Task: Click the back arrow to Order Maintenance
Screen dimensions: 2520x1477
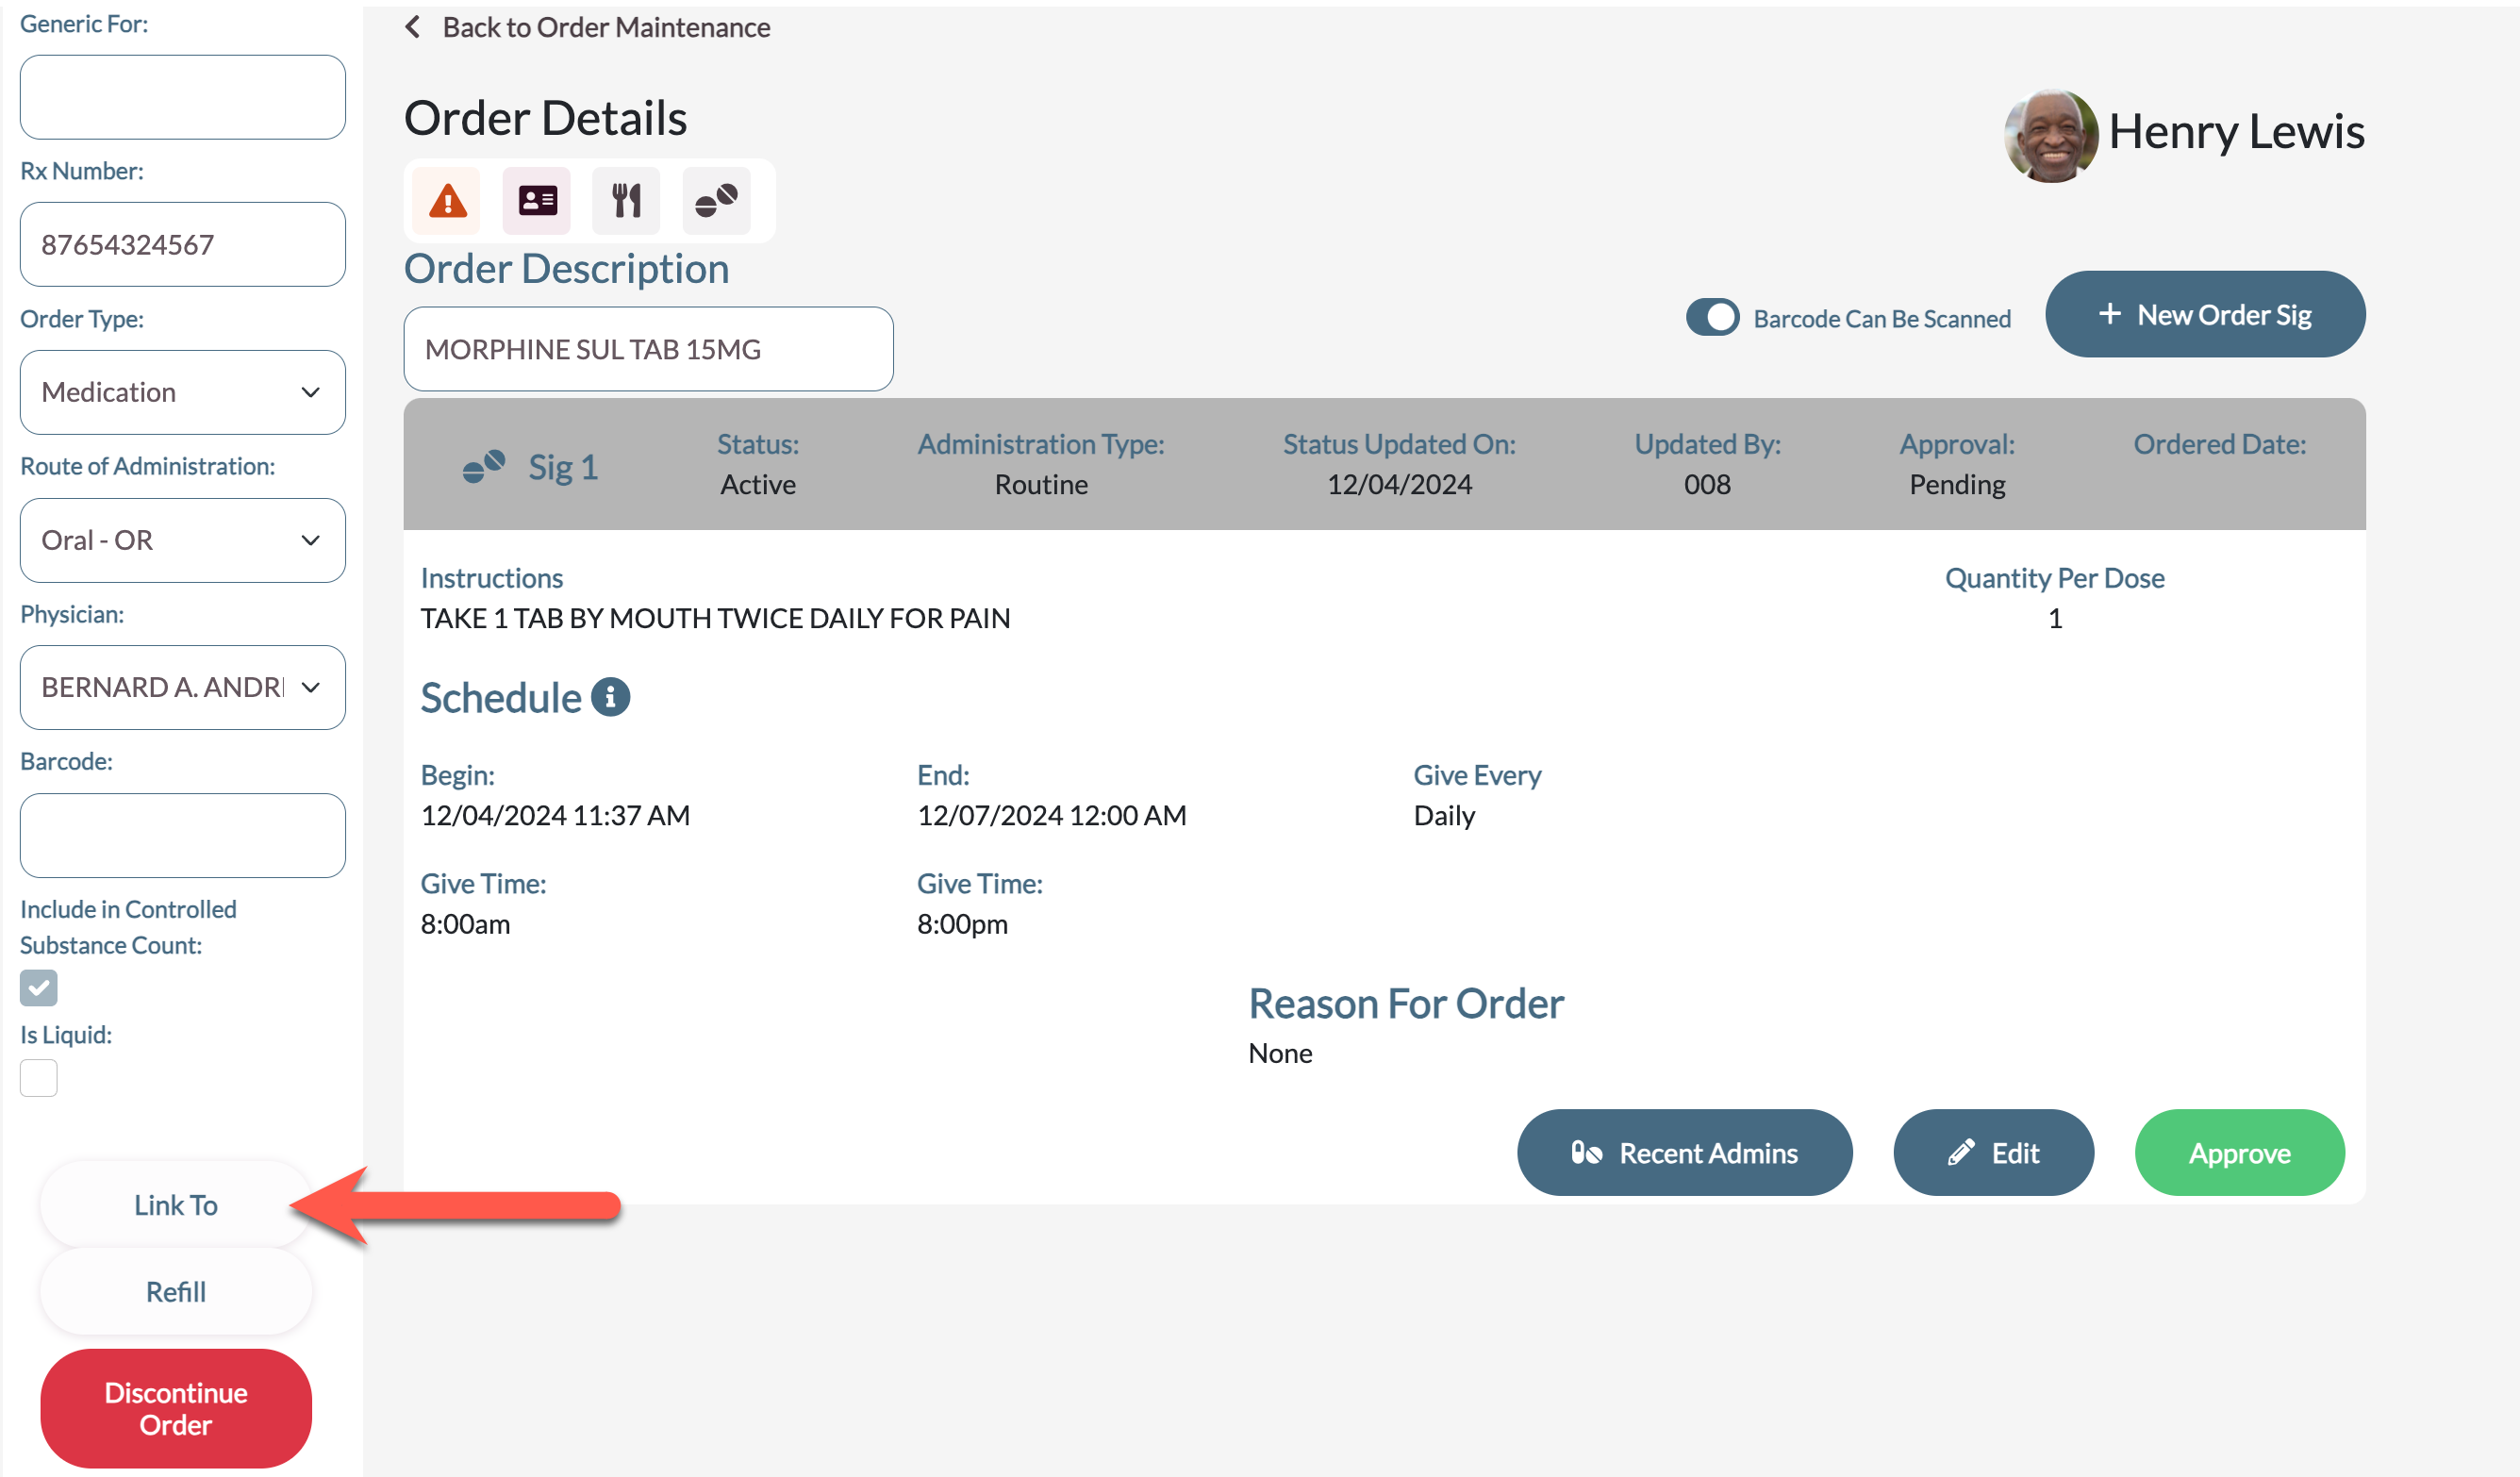Action: 413,27
